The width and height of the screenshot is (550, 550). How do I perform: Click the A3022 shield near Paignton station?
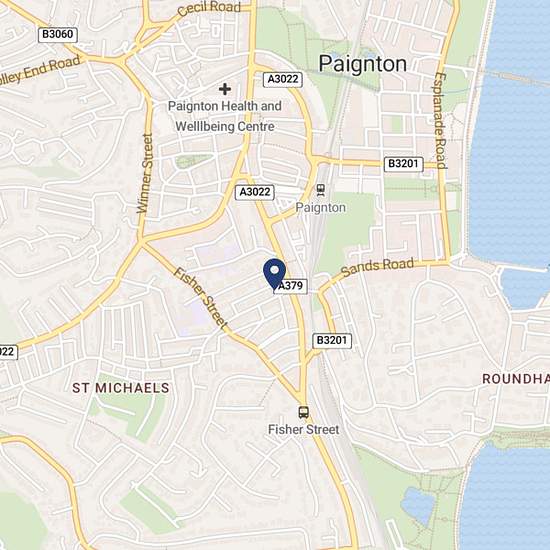(x=255, y=192)
